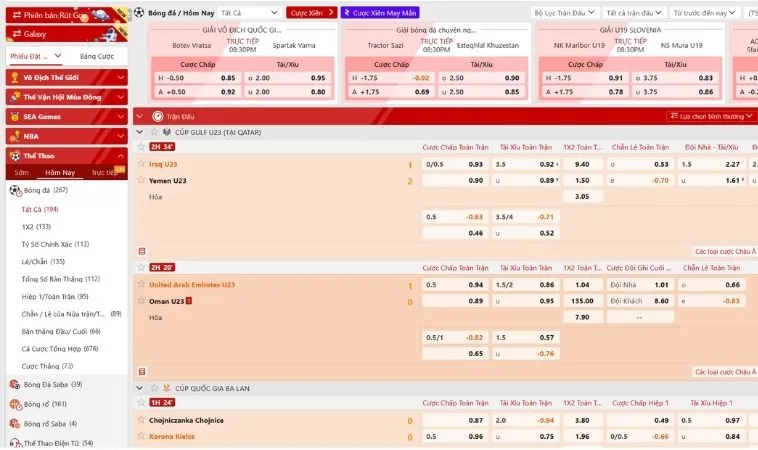Select Lẻ/Chẵn (135) market

(43, 261)
